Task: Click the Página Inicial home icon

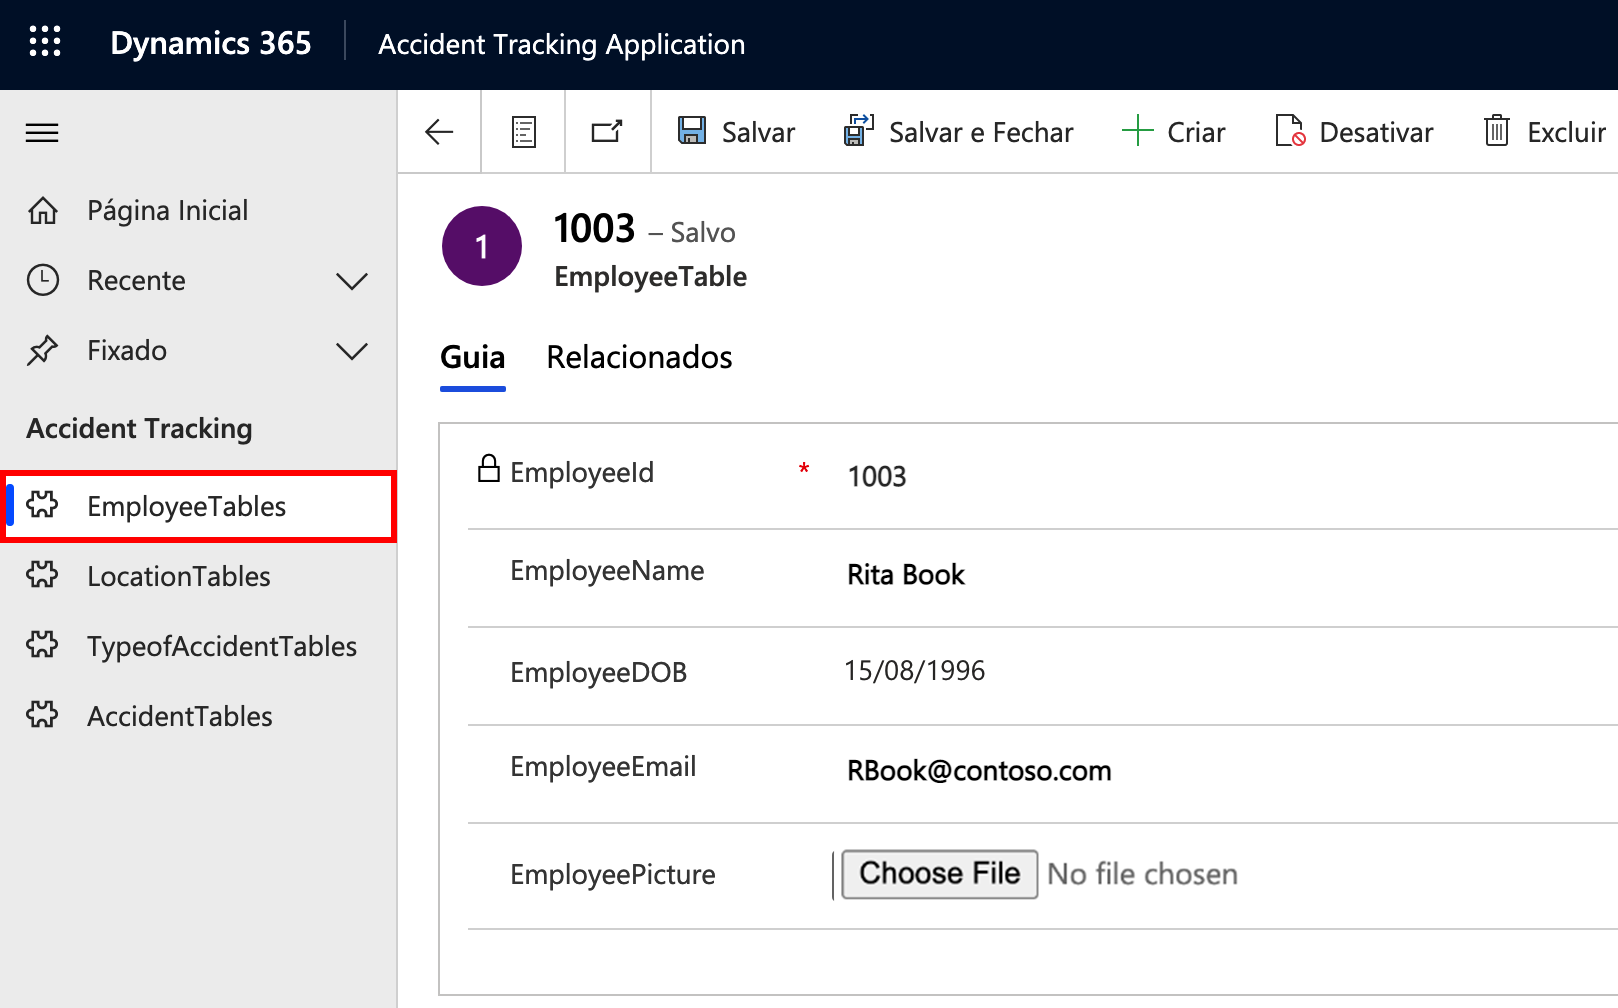Action: 43,210
